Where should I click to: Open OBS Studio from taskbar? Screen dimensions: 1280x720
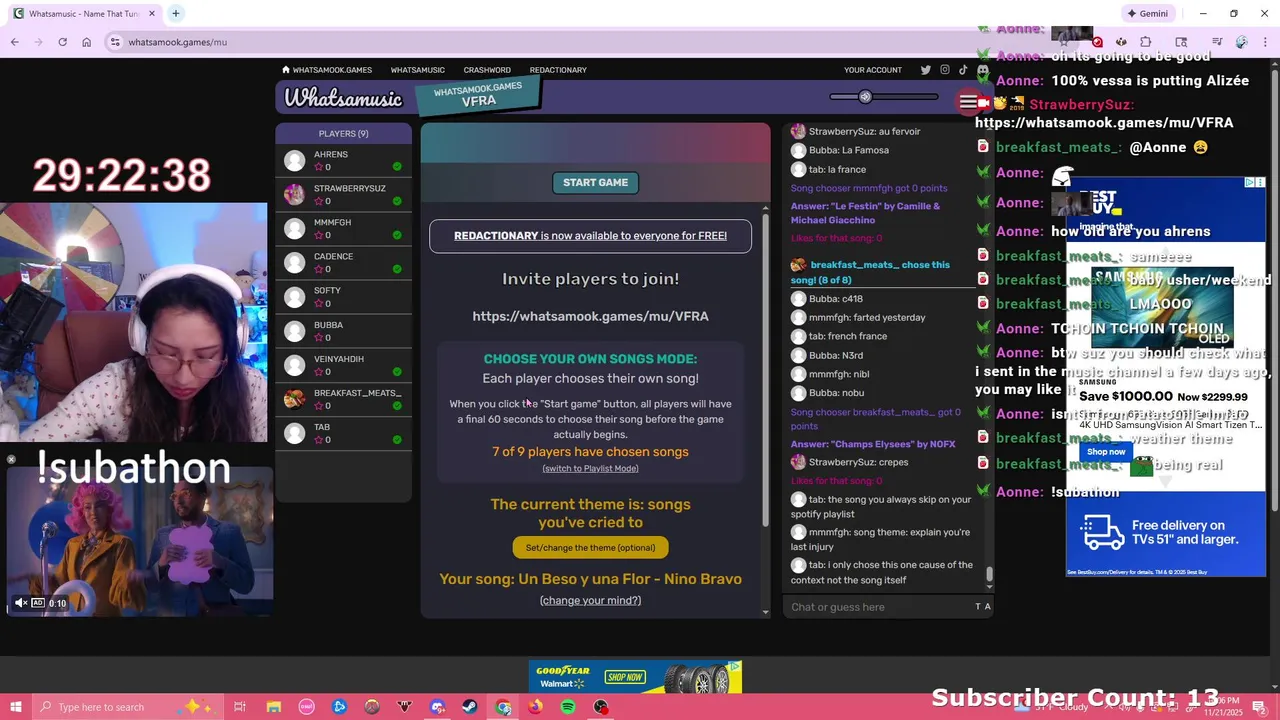click(601, 707)
